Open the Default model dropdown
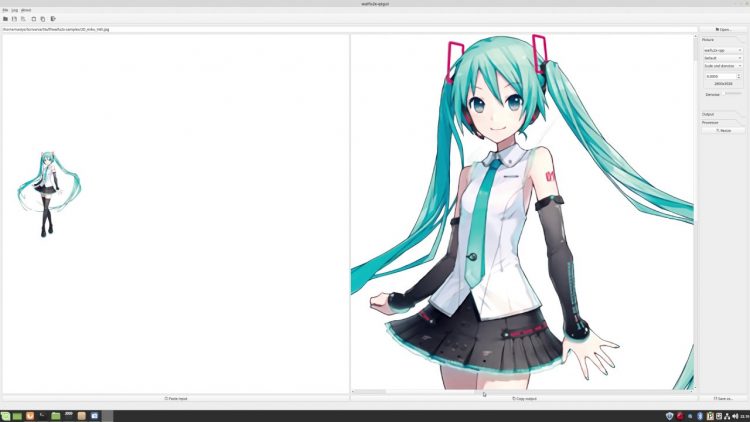Image resolution: width=750 pixels, height=422 pixels. (x=723, y=58)
